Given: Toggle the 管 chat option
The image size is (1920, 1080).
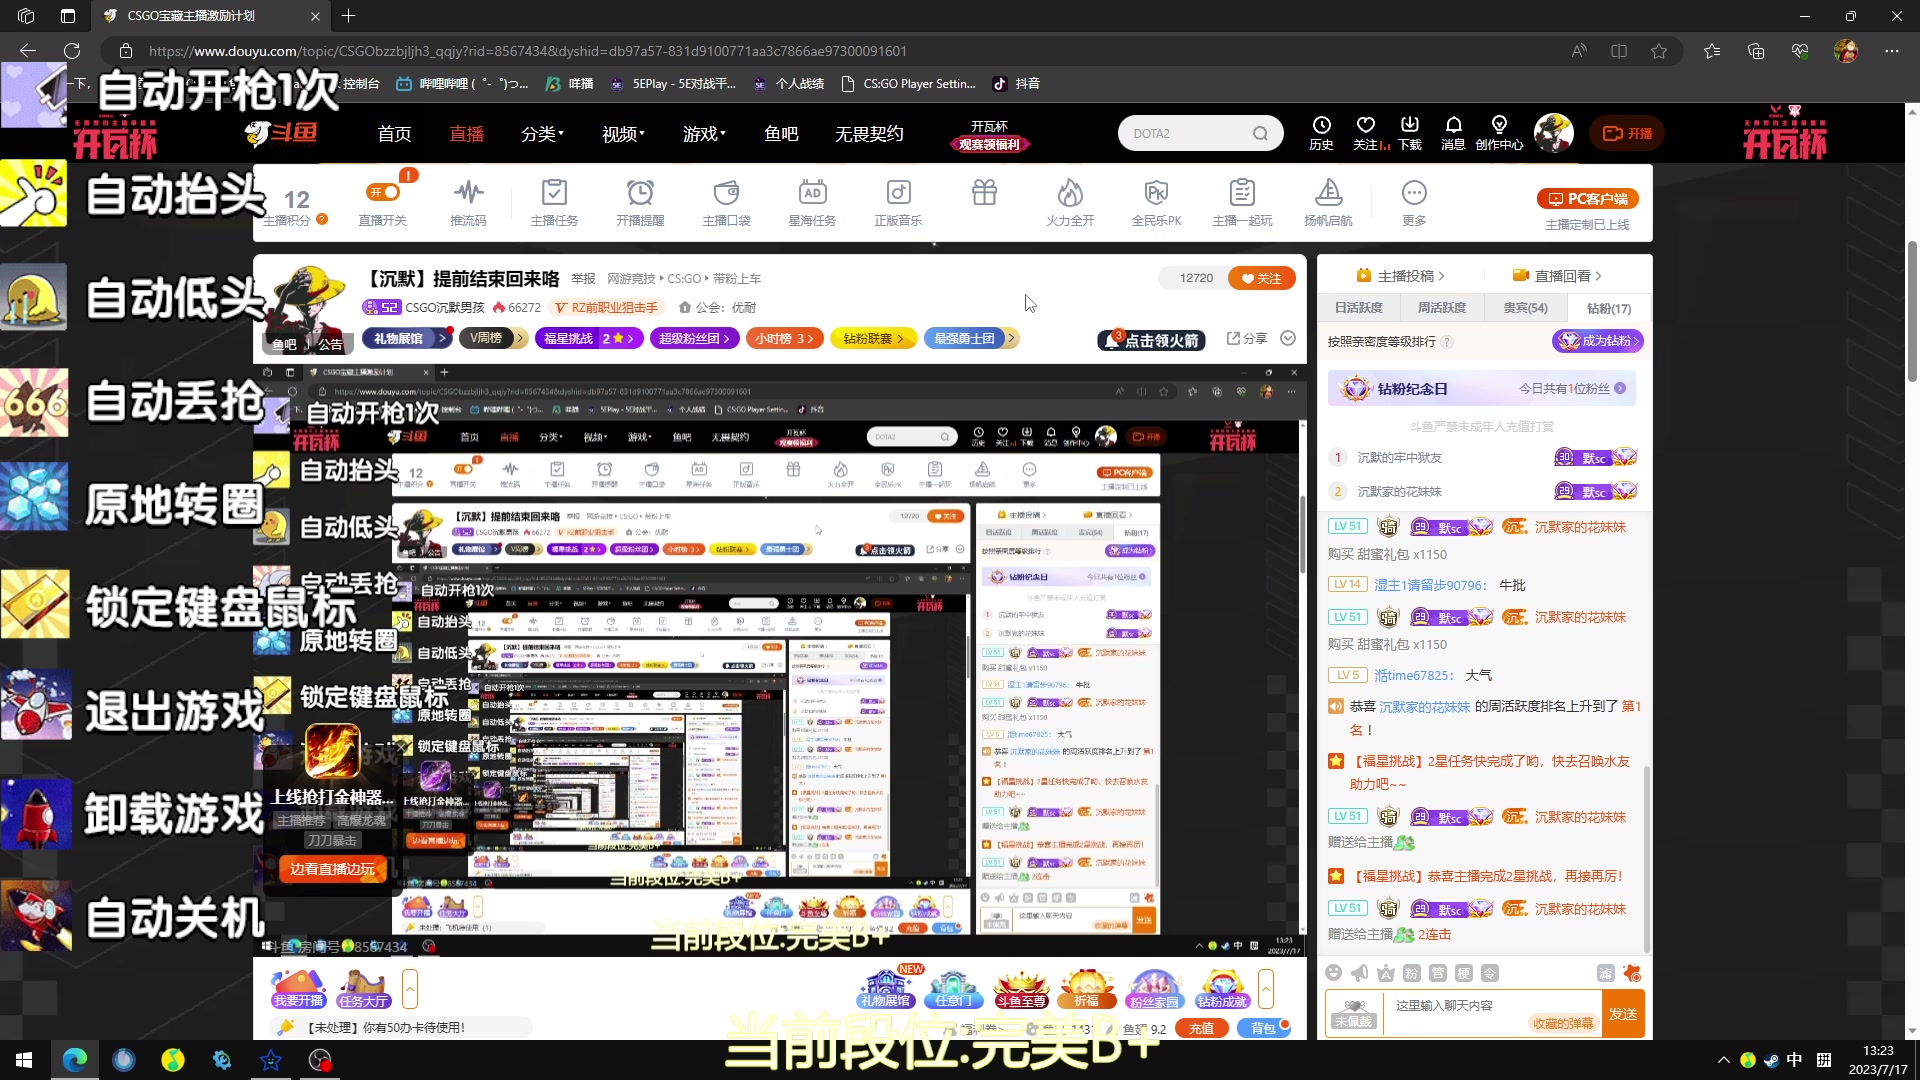Looking at the screenshot, I should click(x=1437, y=973).
